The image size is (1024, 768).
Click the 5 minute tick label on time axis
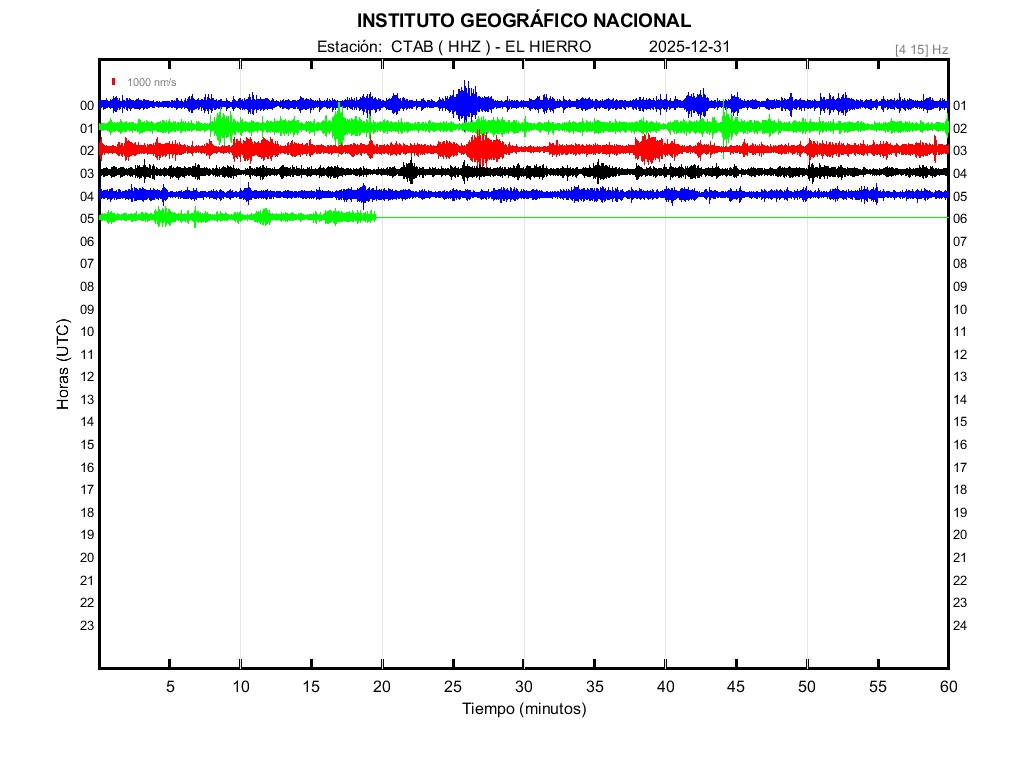coord(170,687)
